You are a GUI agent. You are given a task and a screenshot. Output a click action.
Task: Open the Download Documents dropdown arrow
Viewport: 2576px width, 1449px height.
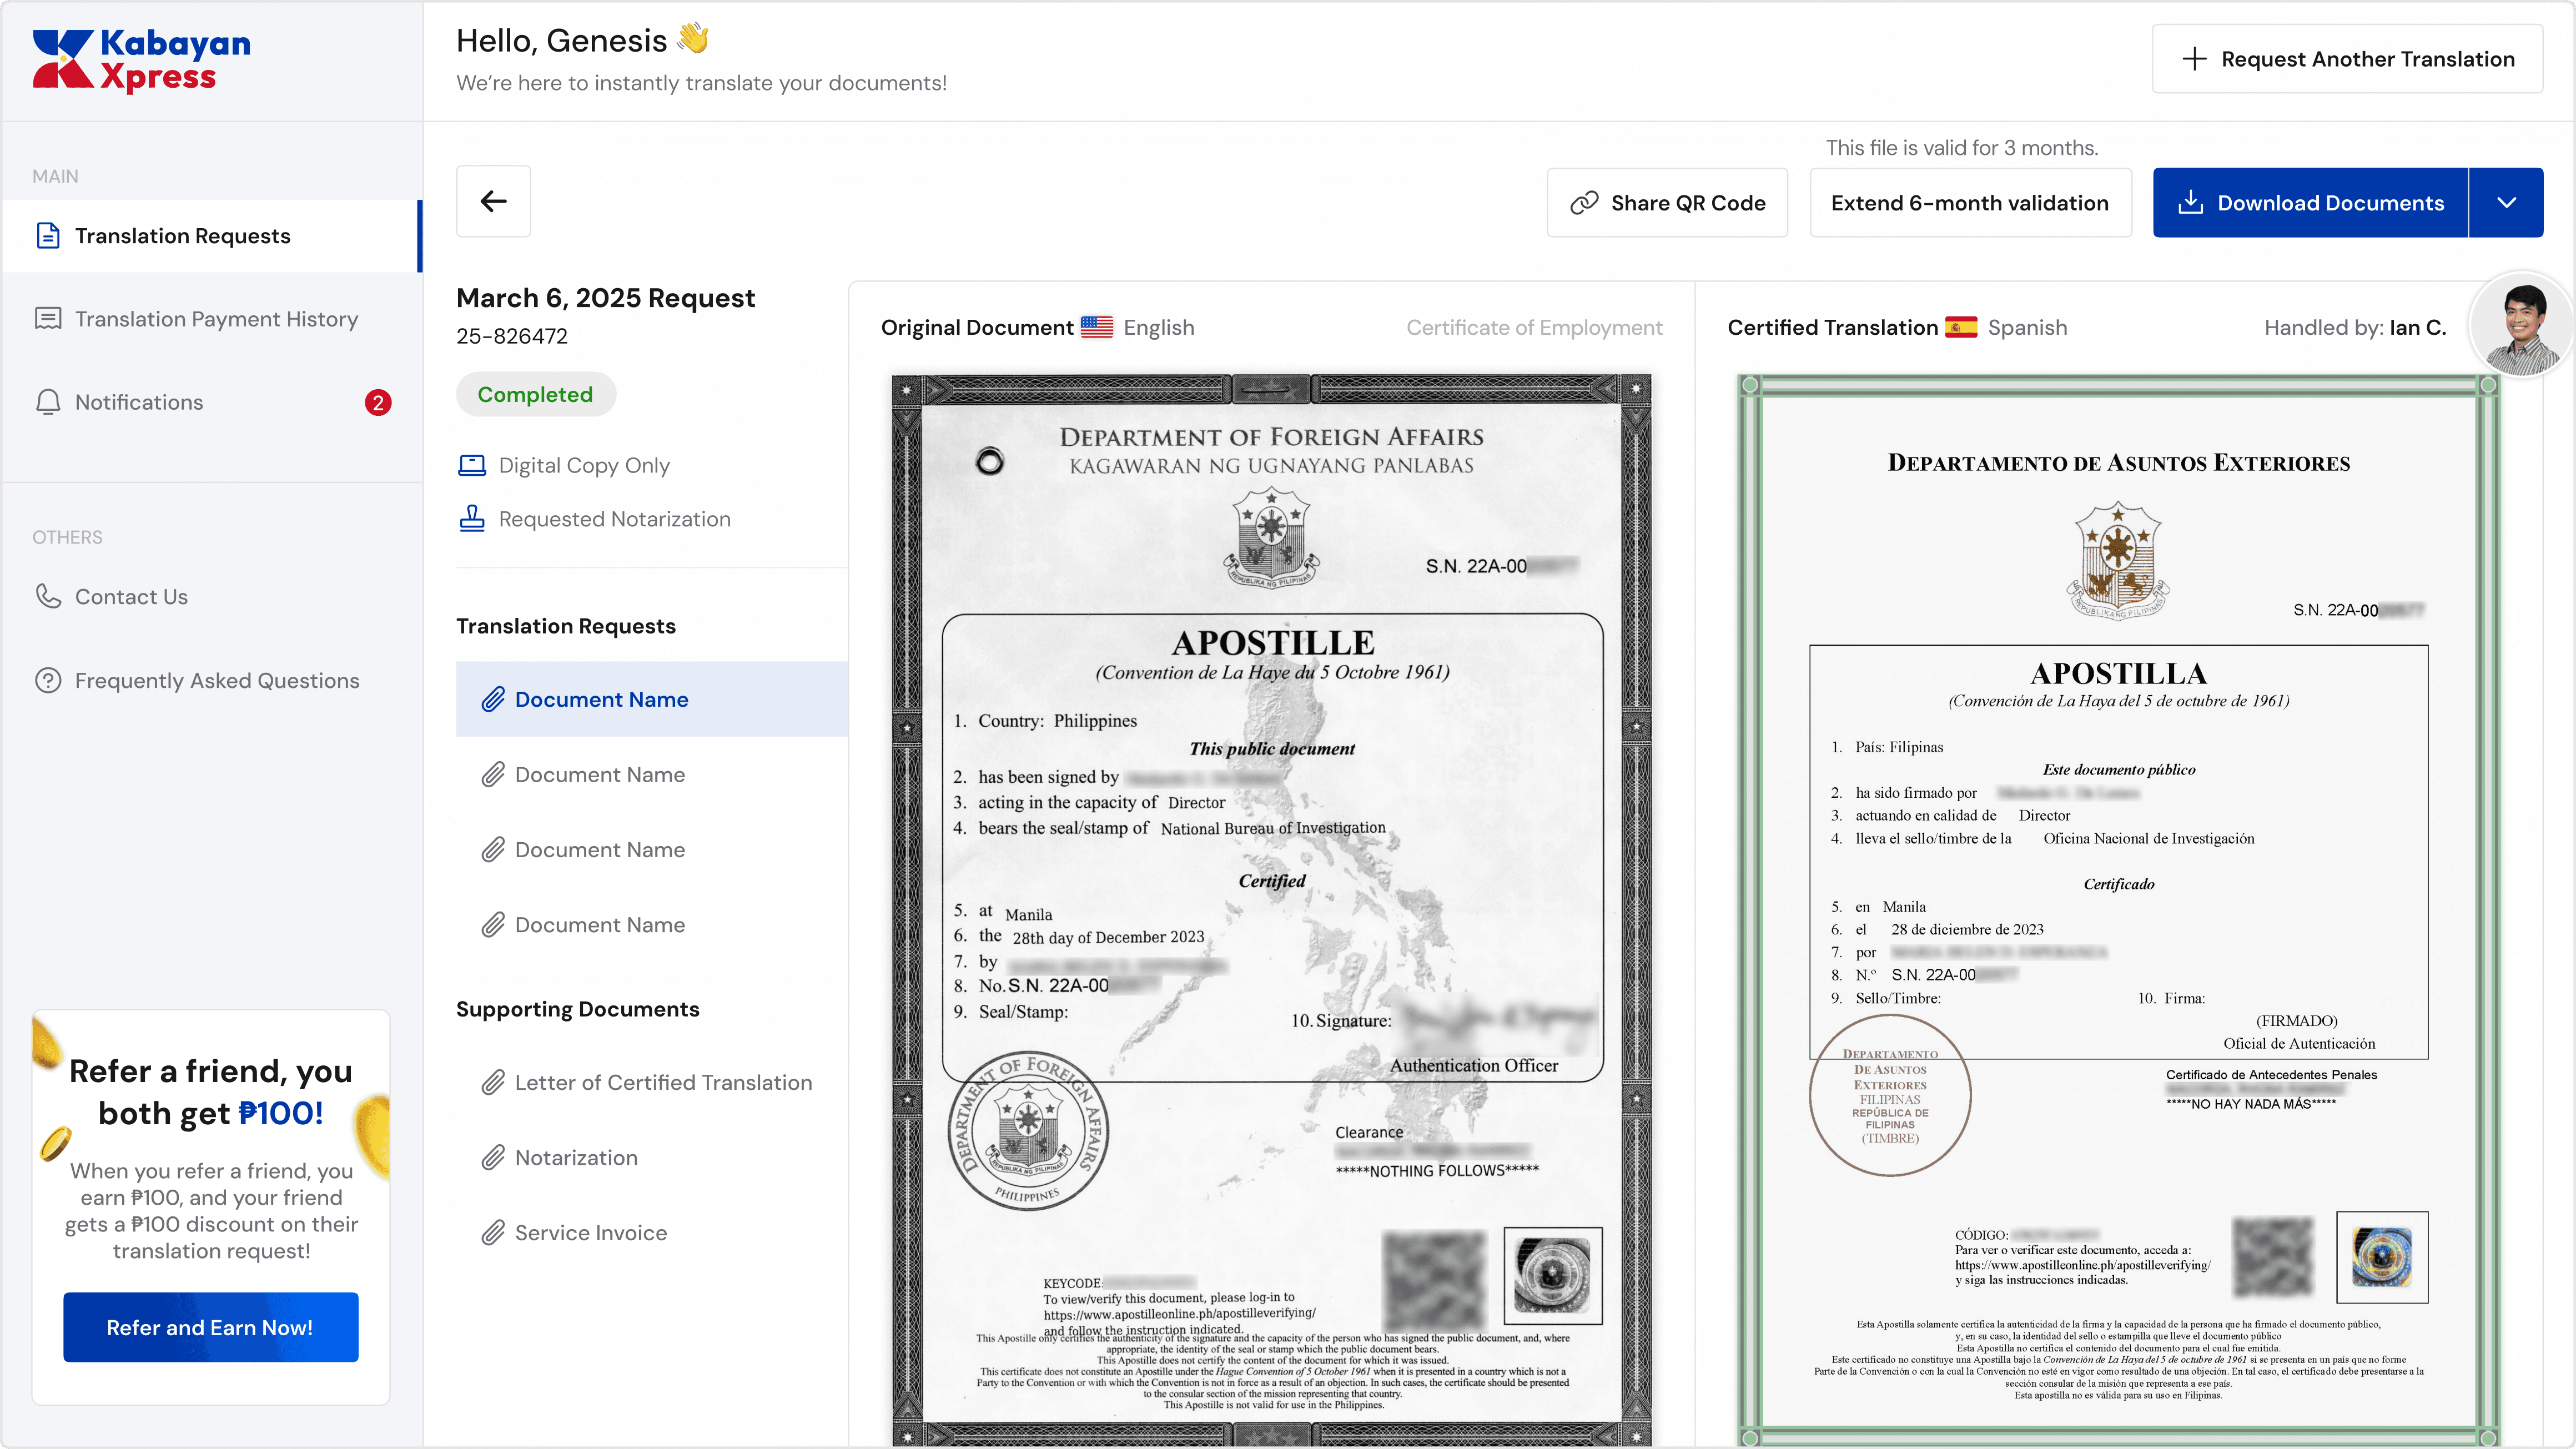[2506, 203]
